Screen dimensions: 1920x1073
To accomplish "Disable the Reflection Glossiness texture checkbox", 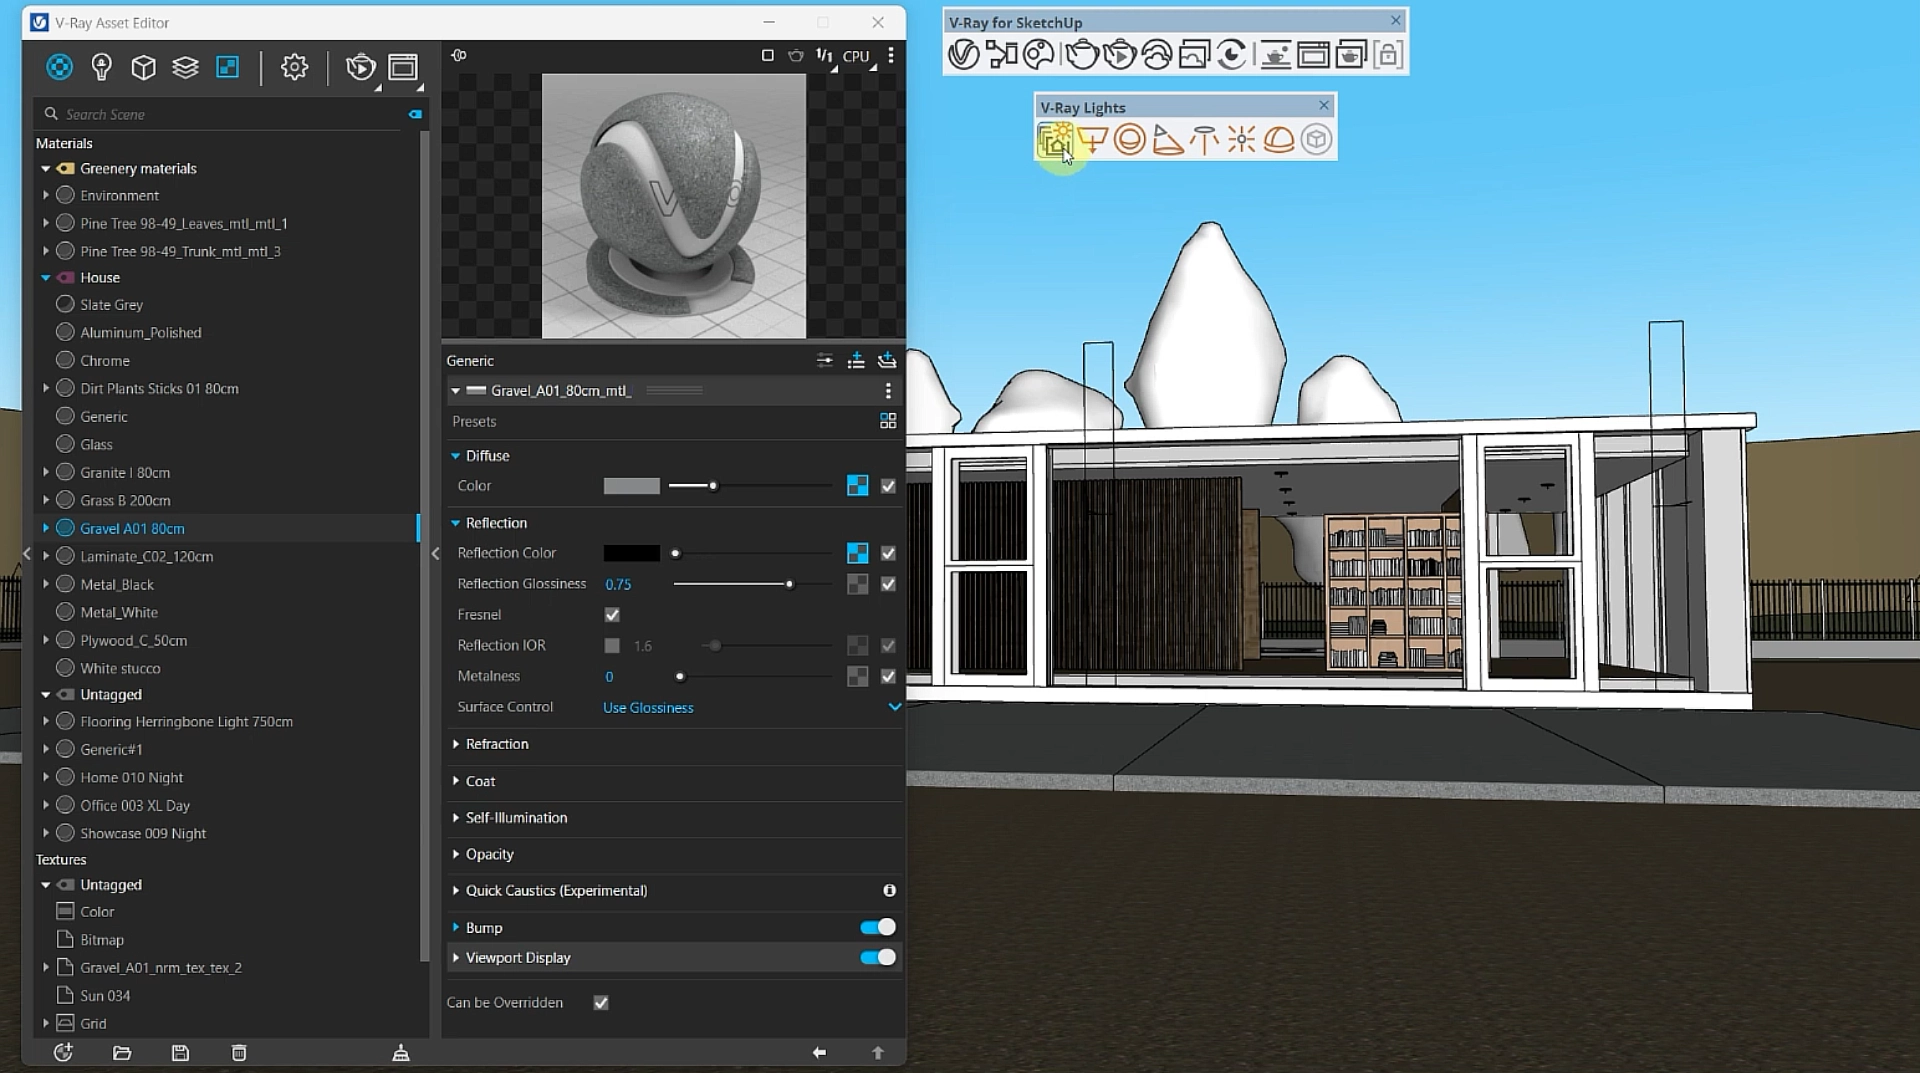I will (888, 584).
